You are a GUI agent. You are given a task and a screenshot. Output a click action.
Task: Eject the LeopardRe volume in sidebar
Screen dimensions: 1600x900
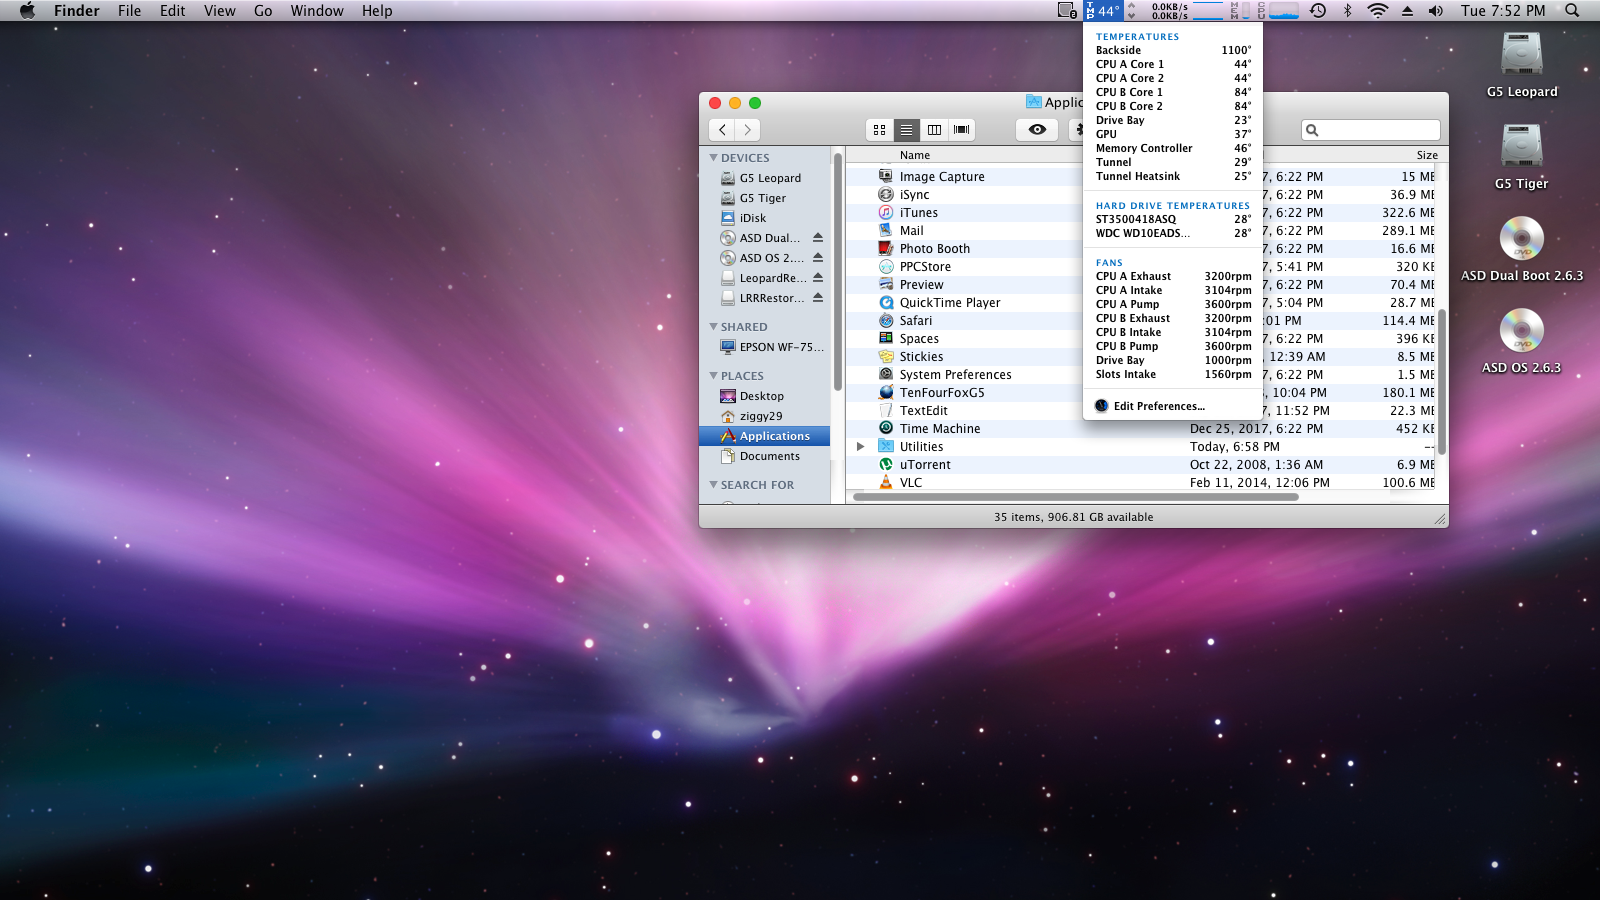pyautogui.click(x=818, y=278)
